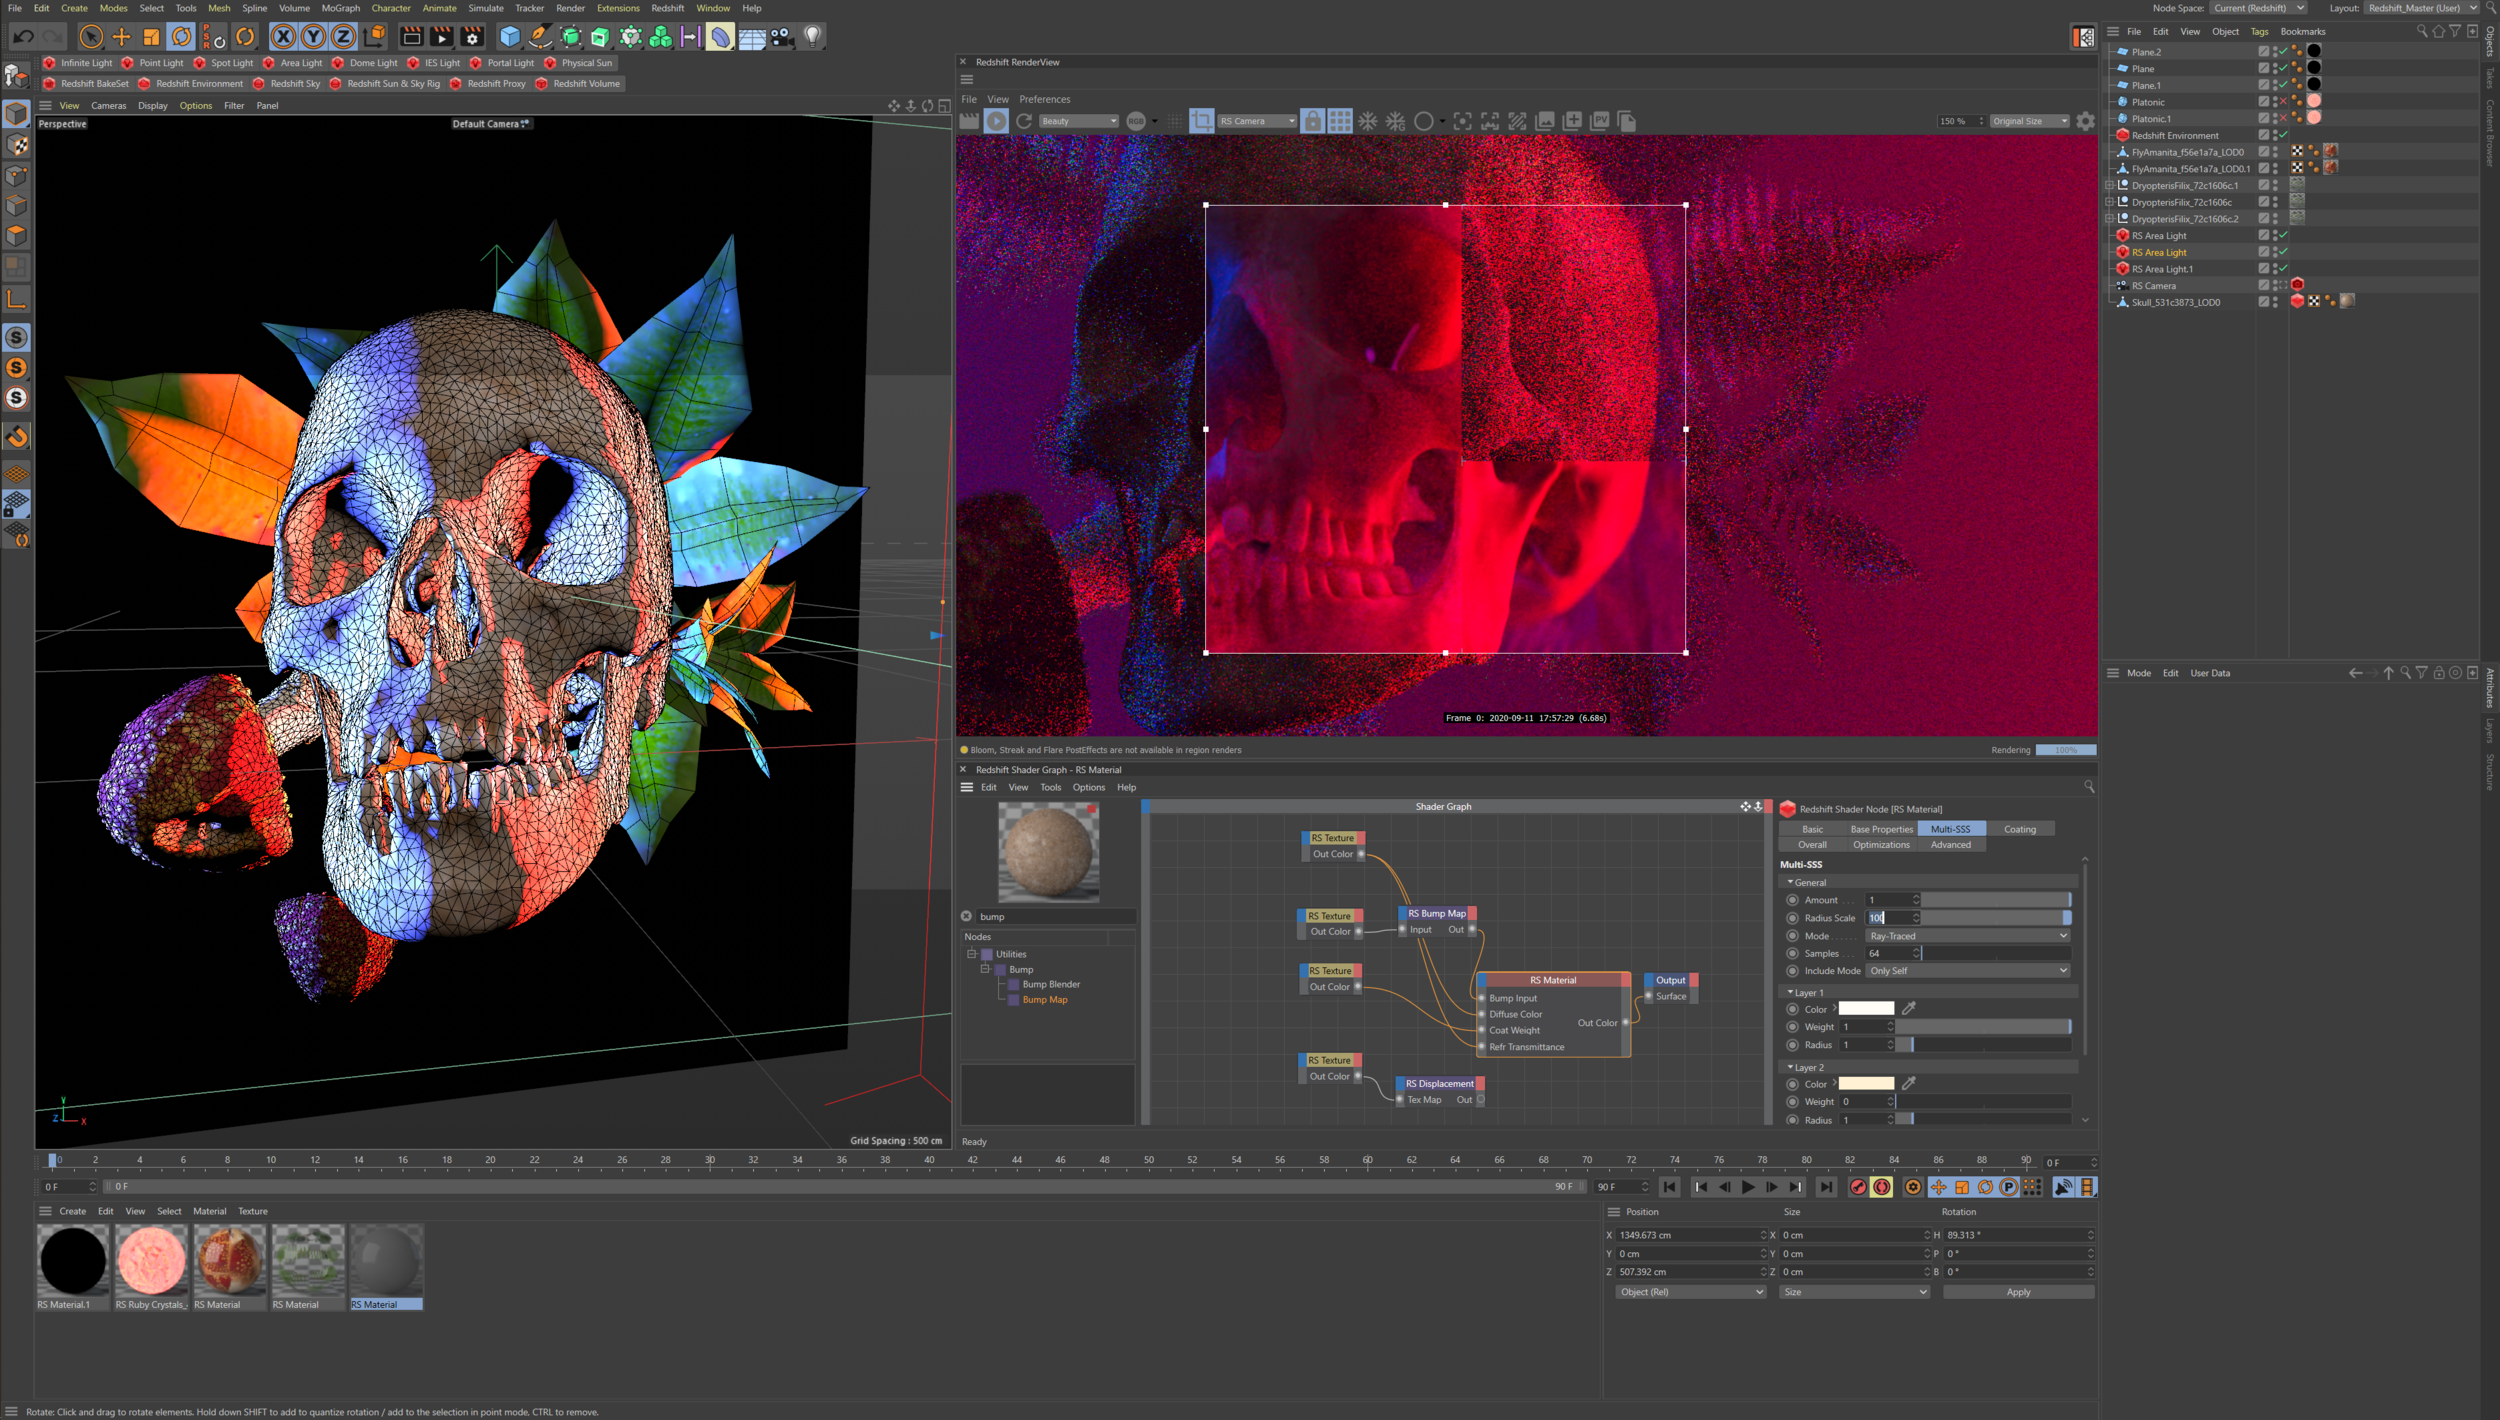The image size is (2500, 1420).
Task: Click the Layer 1 white color swatch
Action: point(1866,1009)
